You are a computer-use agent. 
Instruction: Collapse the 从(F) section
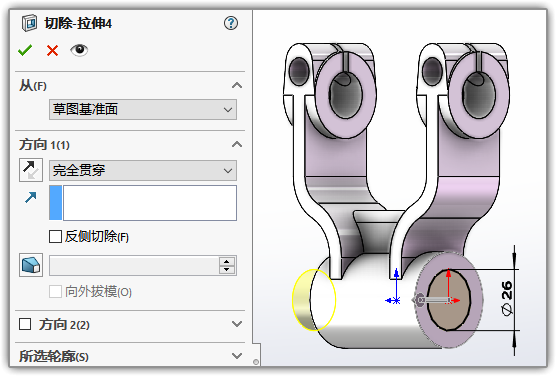(237, 85)
